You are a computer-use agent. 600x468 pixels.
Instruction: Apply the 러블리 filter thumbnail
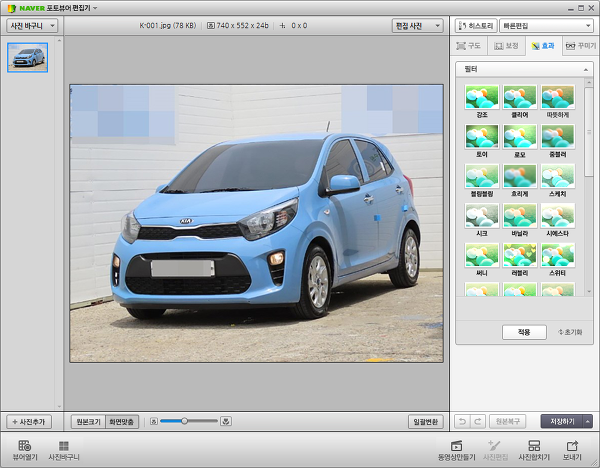pyautogui.click(x=520, y=255)
